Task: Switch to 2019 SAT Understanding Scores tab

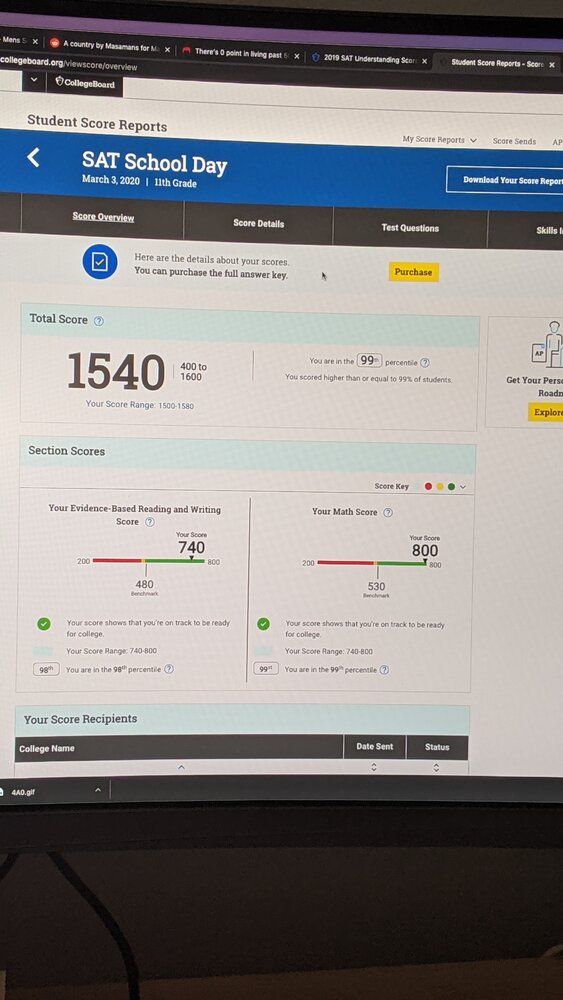Action: (369, 59)
